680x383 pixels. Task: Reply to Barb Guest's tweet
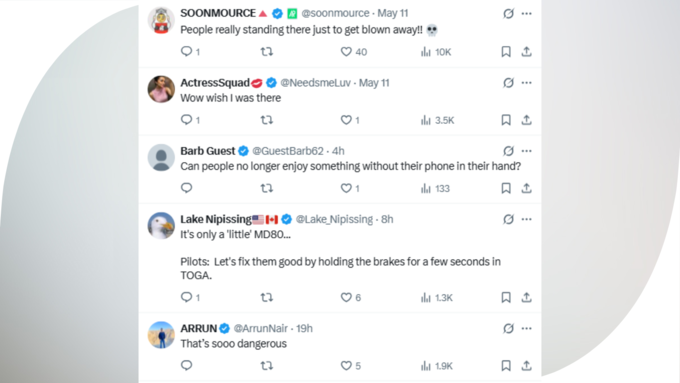[x=186, y=188]
